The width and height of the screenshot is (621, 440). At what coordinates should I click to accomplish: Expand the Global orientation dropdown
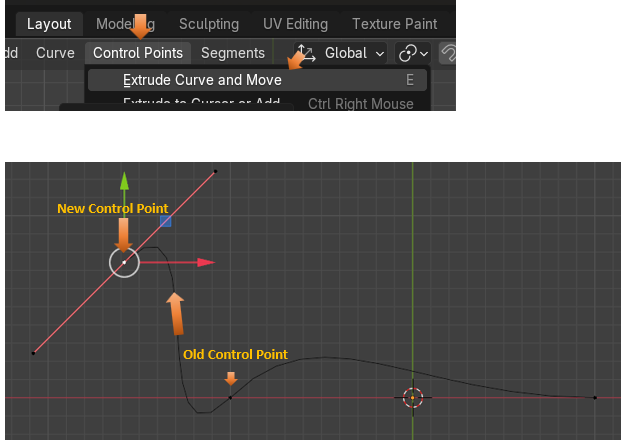tap(354, 53)
